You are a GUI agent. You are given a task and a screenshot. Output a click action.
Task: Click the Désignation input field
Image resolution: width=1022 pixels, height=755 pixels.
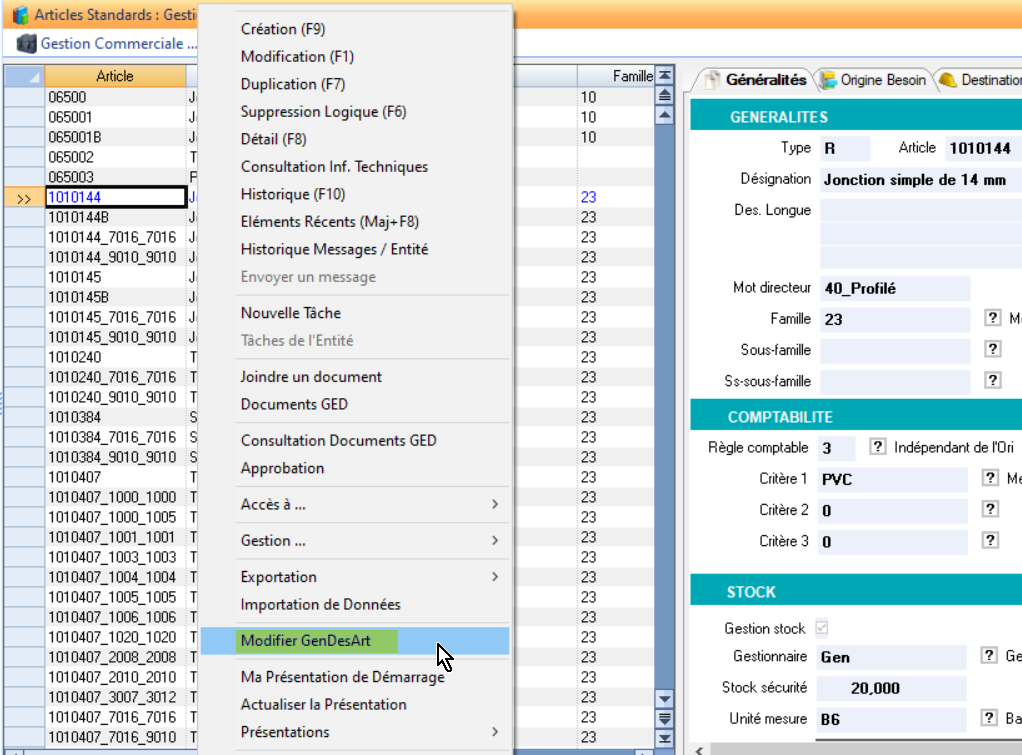pyautogui.click(x=918, y=180)
